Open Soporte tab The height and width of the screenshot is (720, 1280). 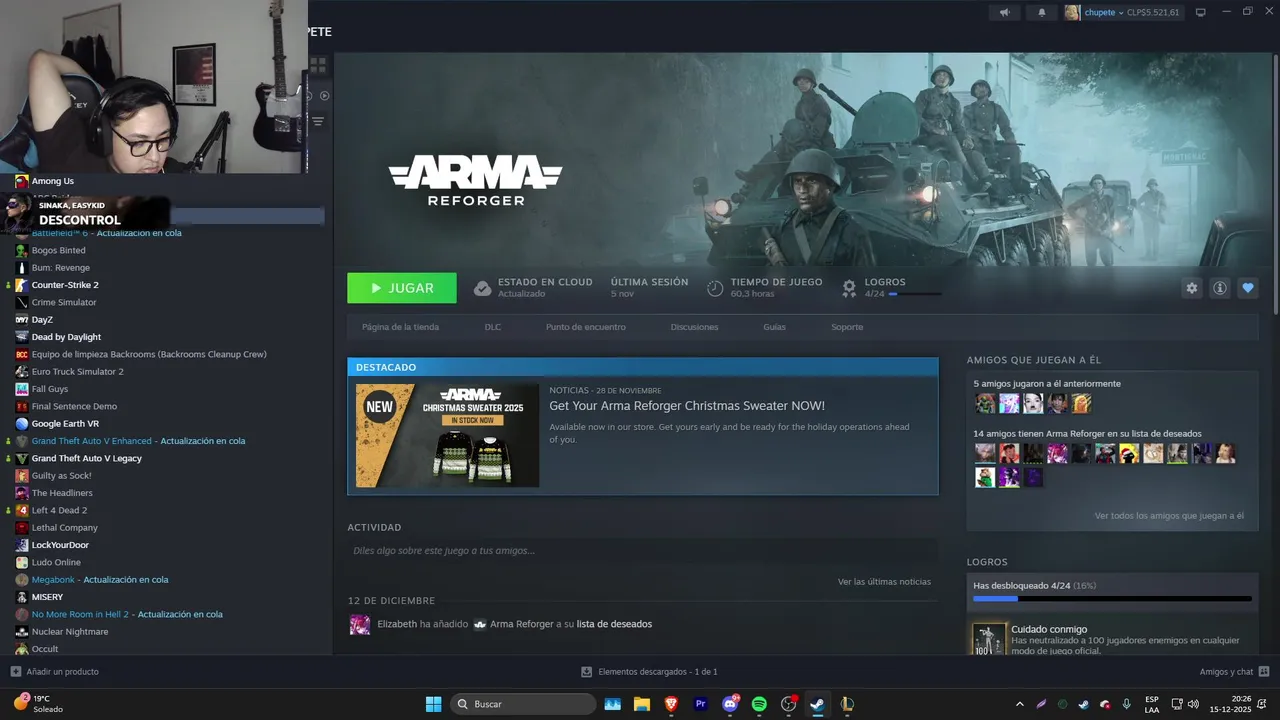click(847, 327)
